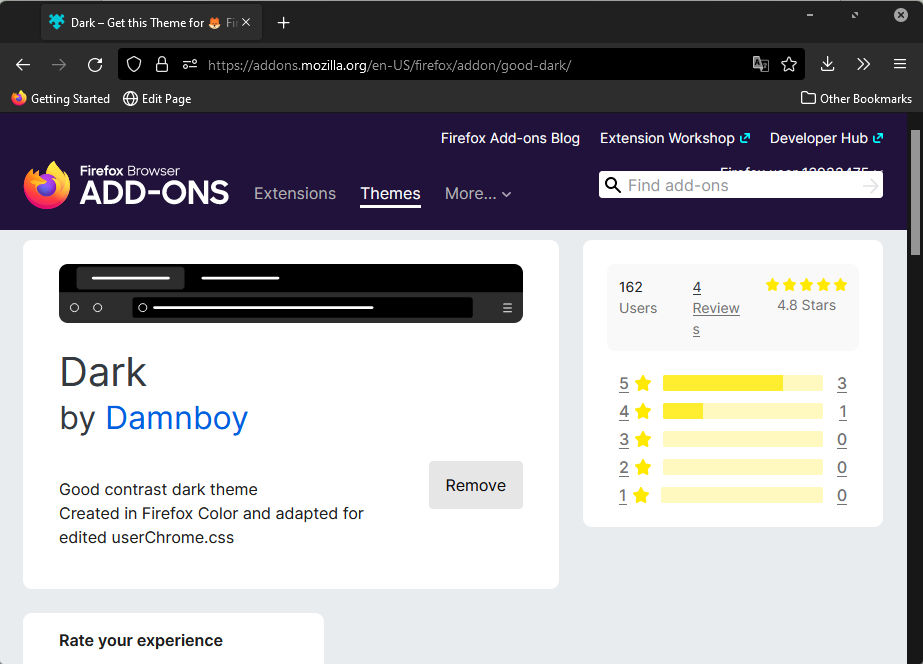Click the forward navigation arrow

[59, 65]
